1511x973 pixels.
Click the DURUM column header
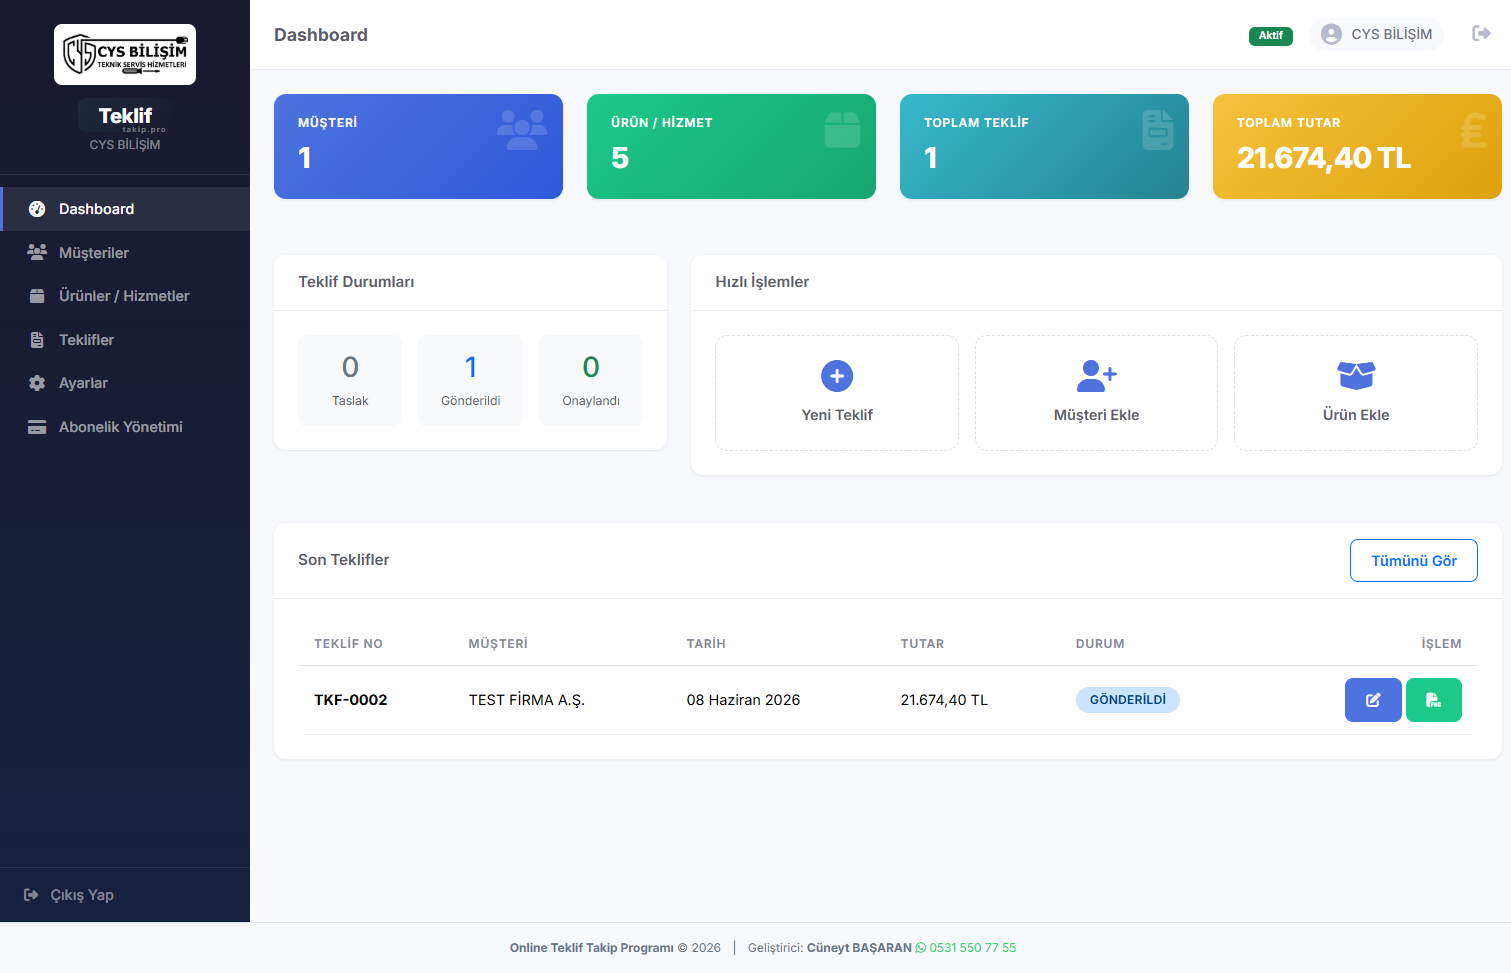[x=1100, y=644]
